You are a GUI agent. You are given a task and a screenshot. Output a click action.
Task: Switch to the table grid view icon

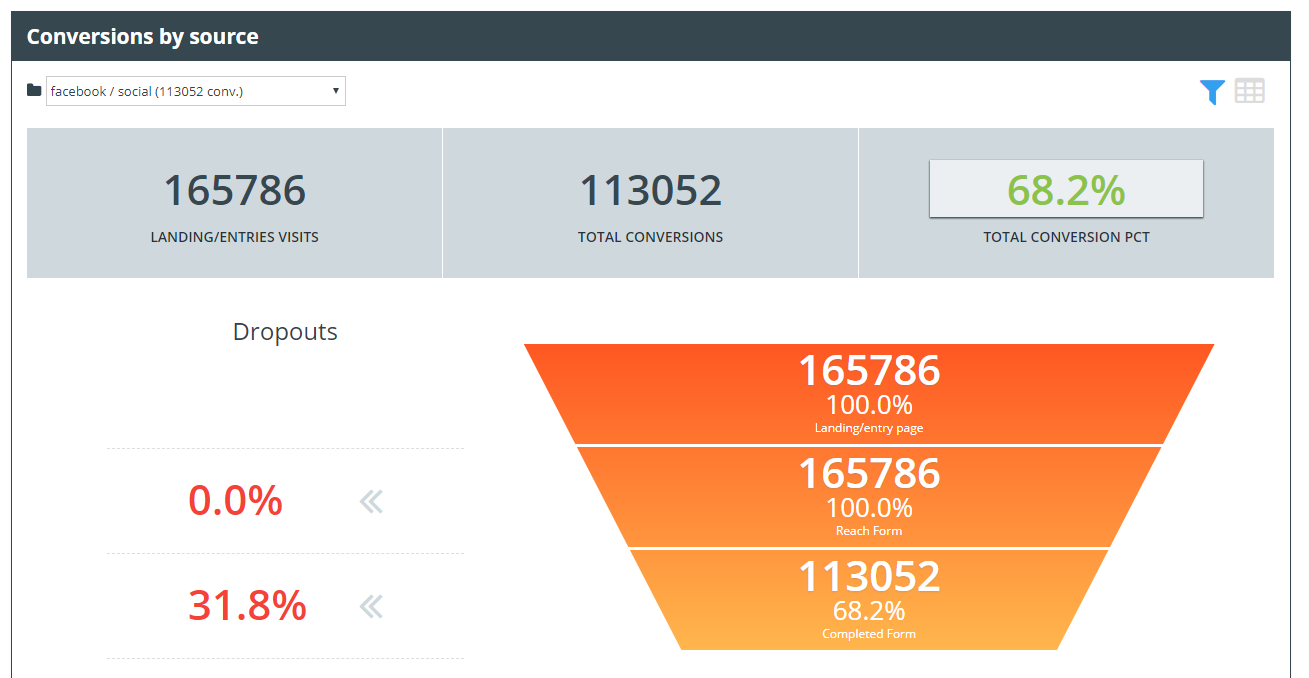click(1249, 91)
